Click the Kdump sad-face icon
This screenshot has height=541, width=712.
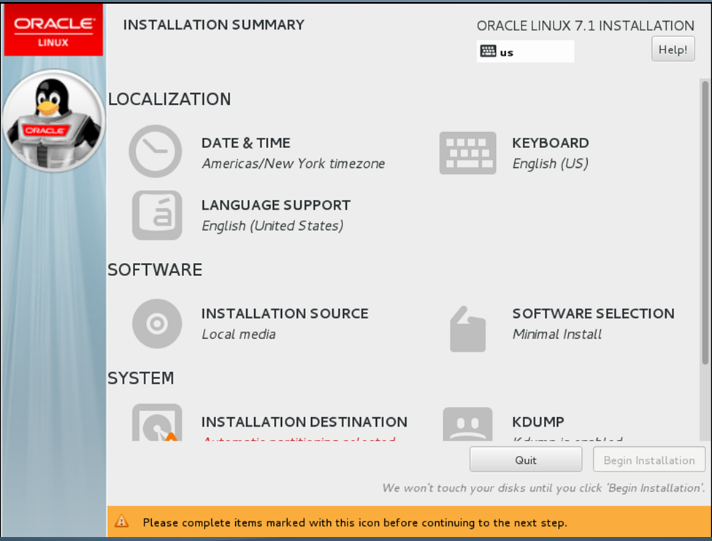pos(468,424)
